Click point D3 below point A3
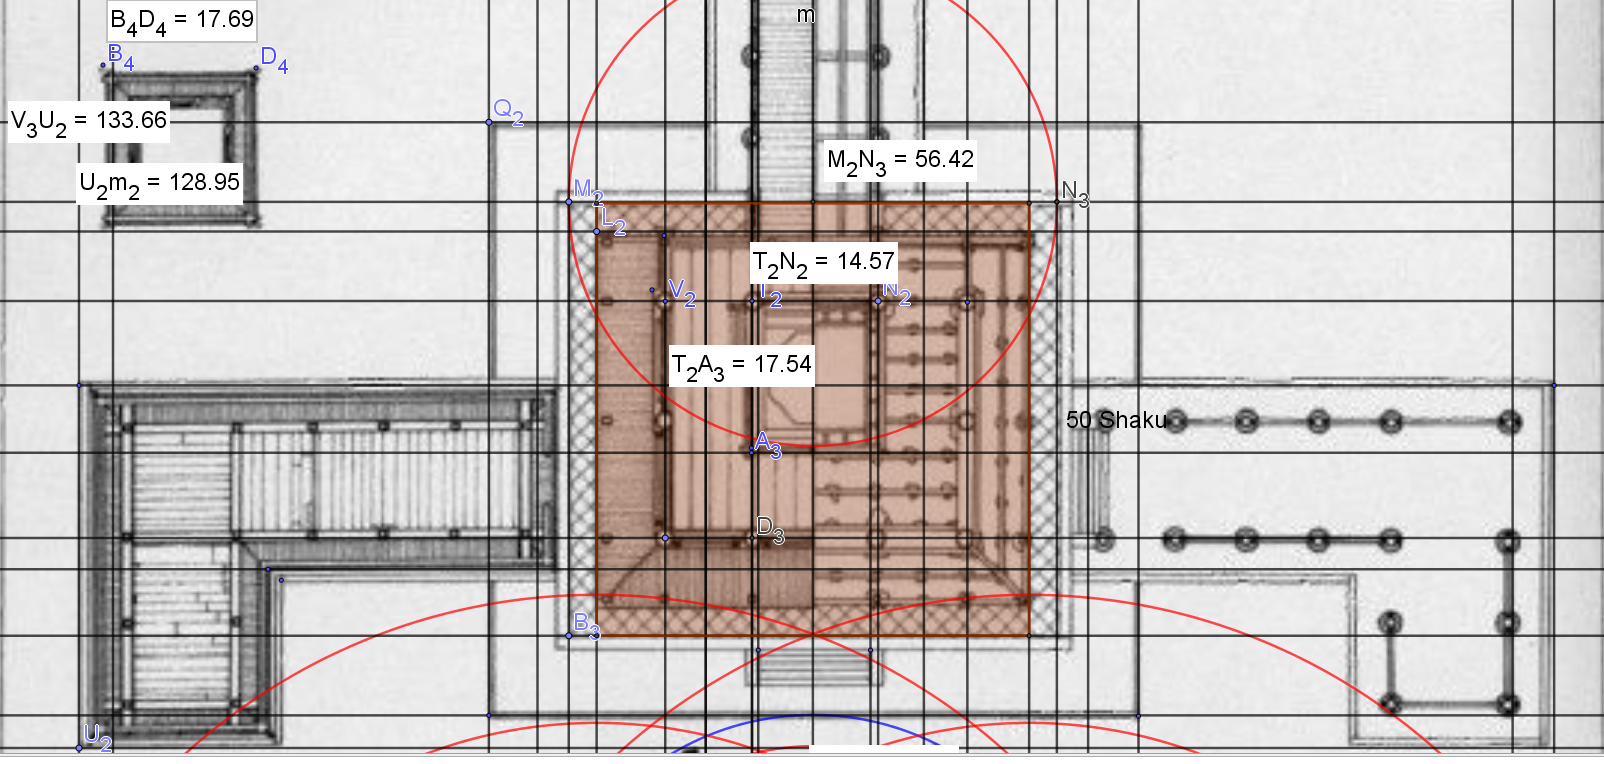The height and width of the screenshot is (764, 1604). (753, 537)
